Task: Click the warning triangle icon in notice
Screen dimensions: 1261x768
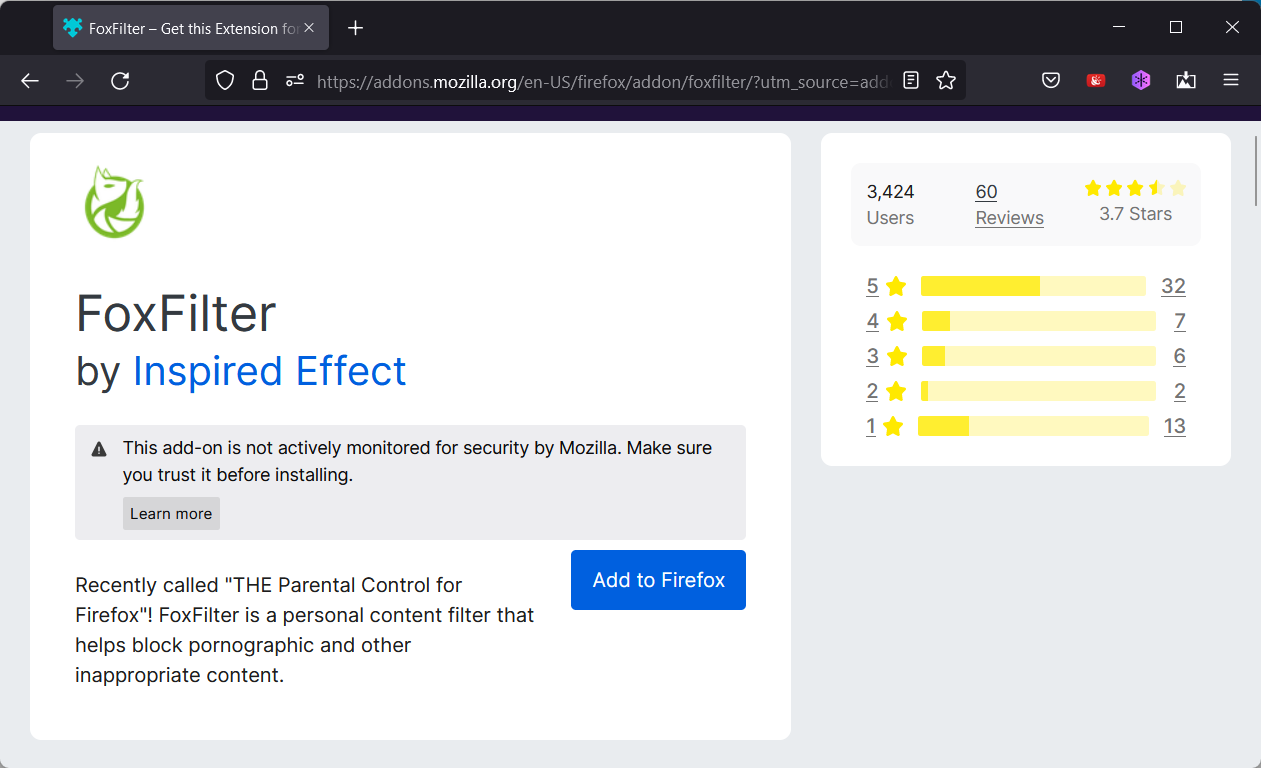Action: tap(99, 449)
